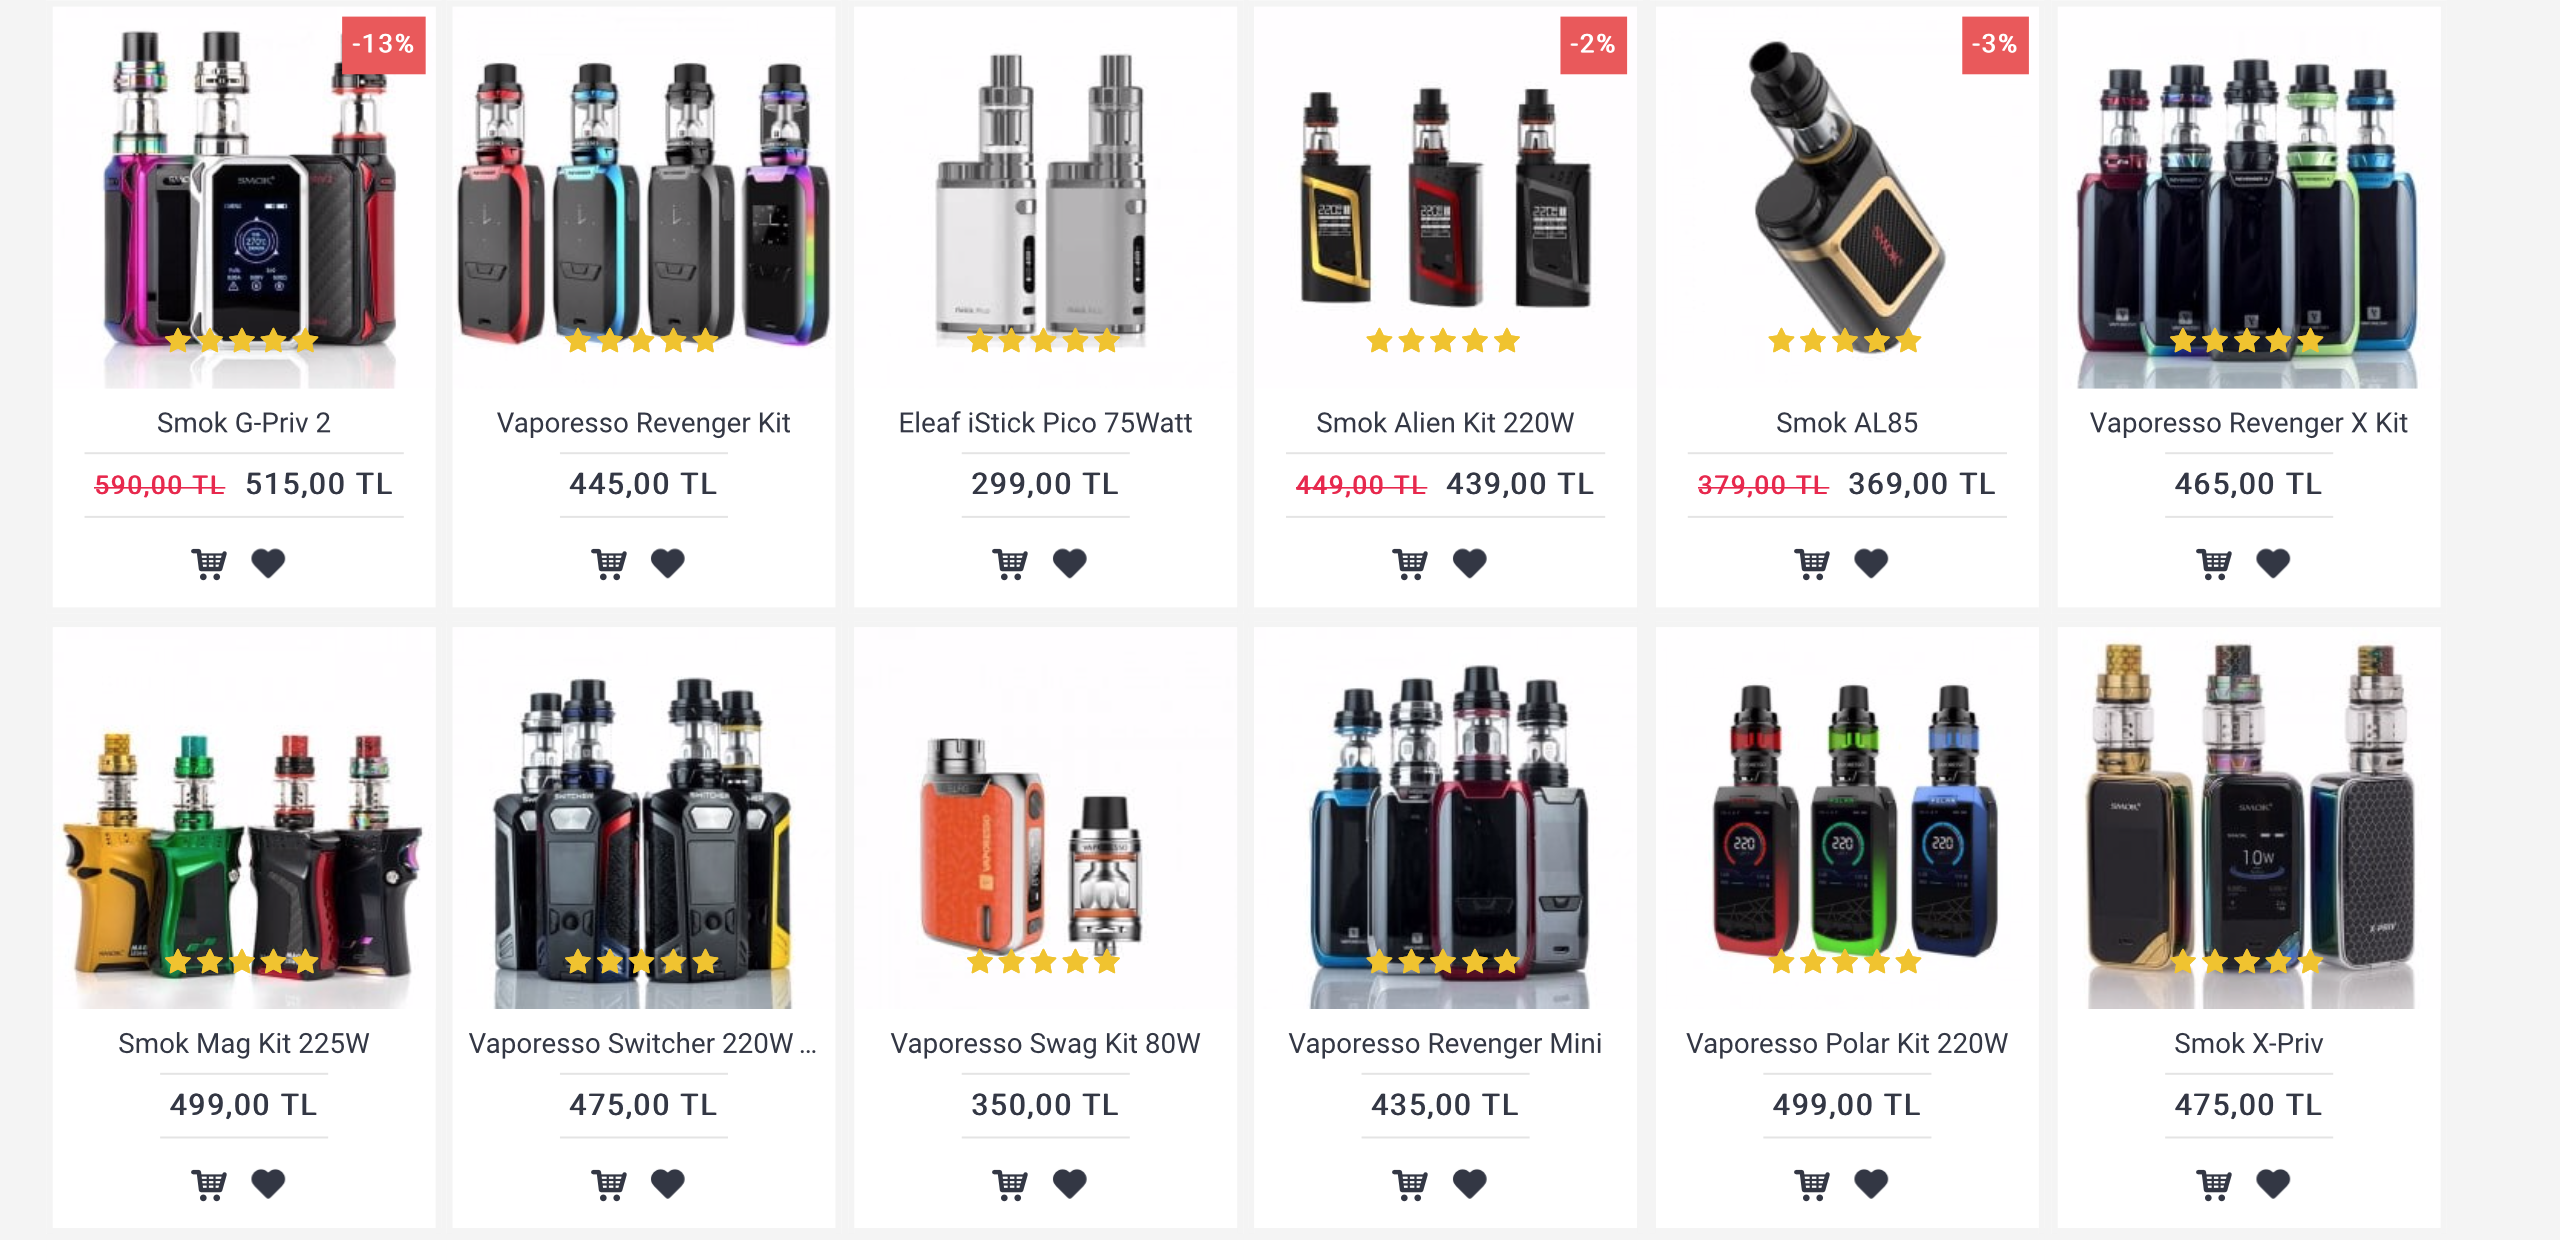Add Smok G-Priv 2 to cart
The width and height of the screenshot is (2560, 1240).
pyautogui.click(x=209, y=564)
